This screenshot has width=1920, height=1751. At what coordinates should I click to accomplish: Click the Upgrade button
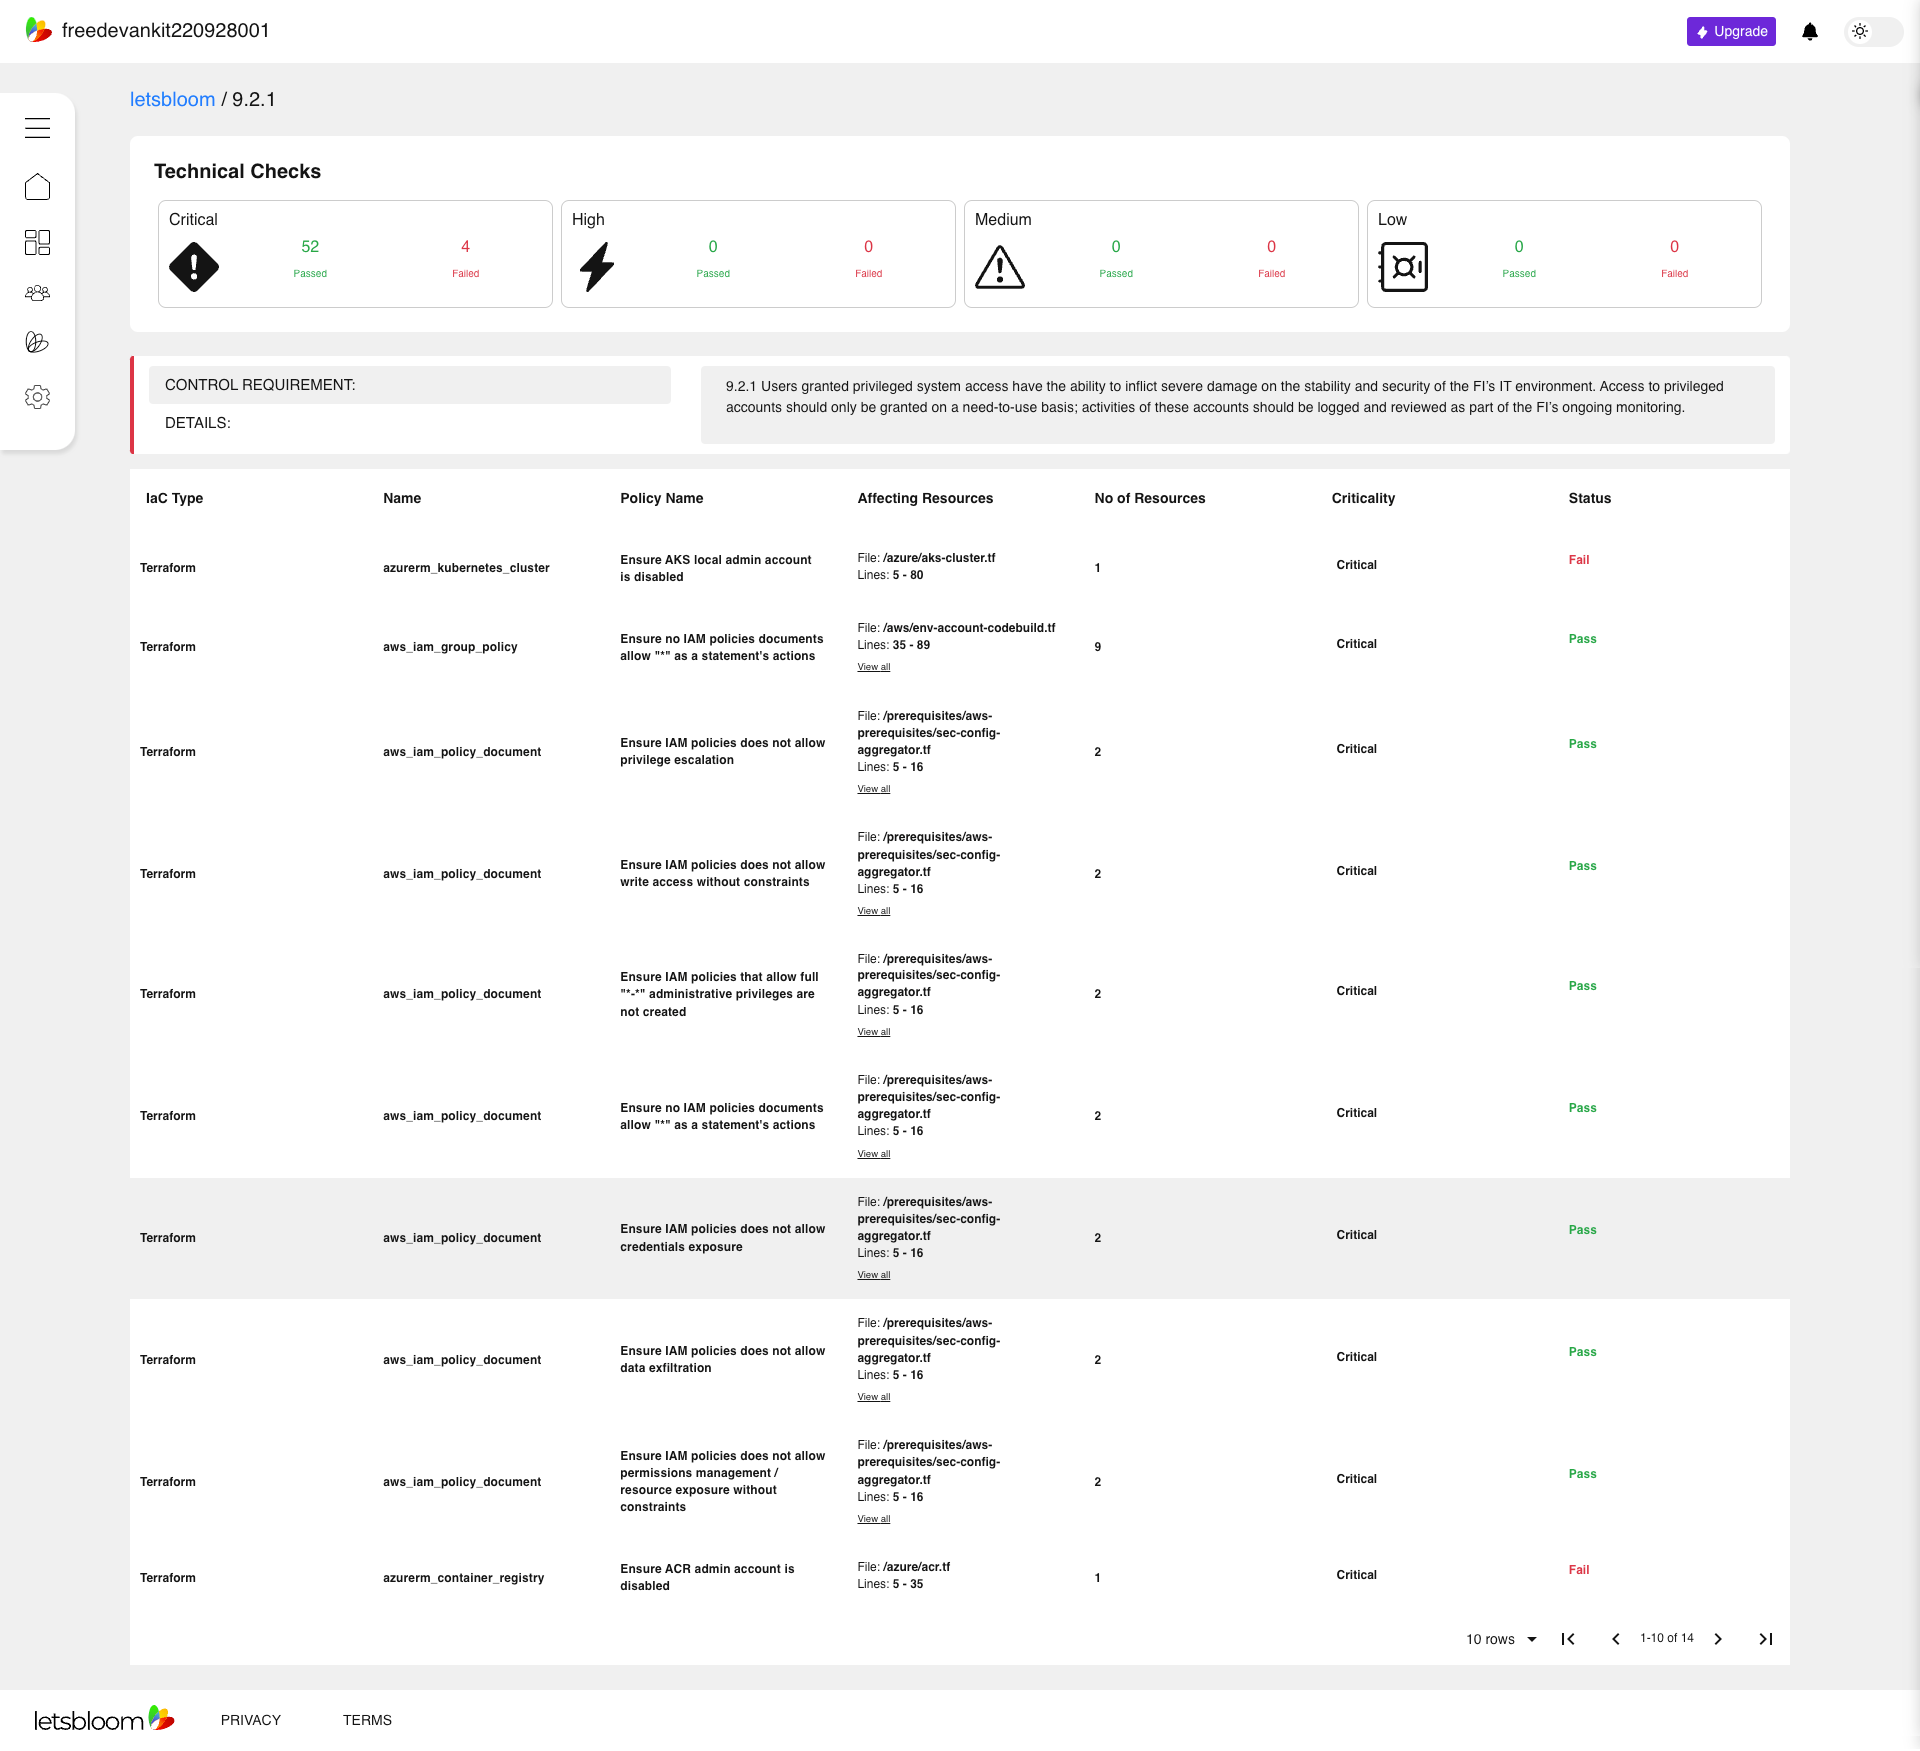point(1731,32)
